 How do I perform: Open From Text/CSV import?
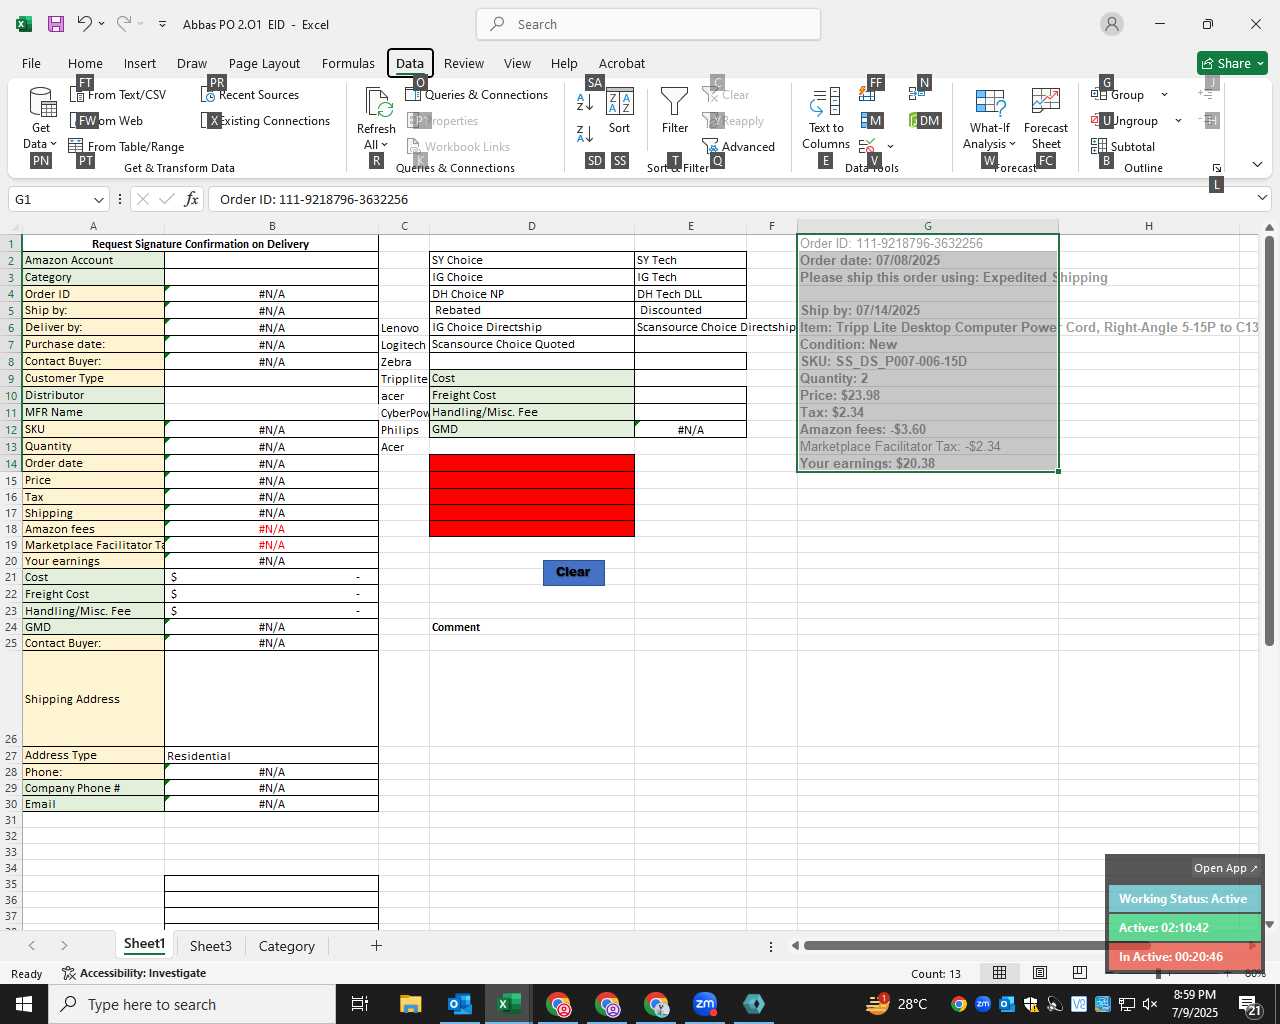118,95
